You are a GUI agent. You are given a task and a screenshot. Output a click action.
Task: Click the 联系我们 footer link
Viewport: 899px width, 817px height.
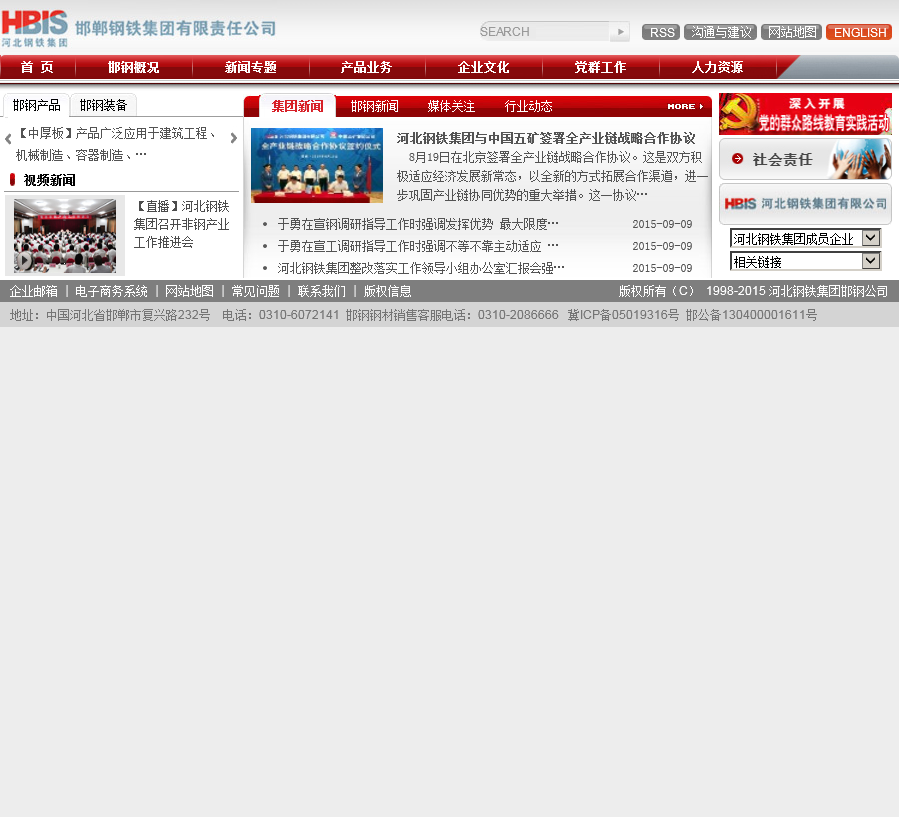tap(322, 291)
